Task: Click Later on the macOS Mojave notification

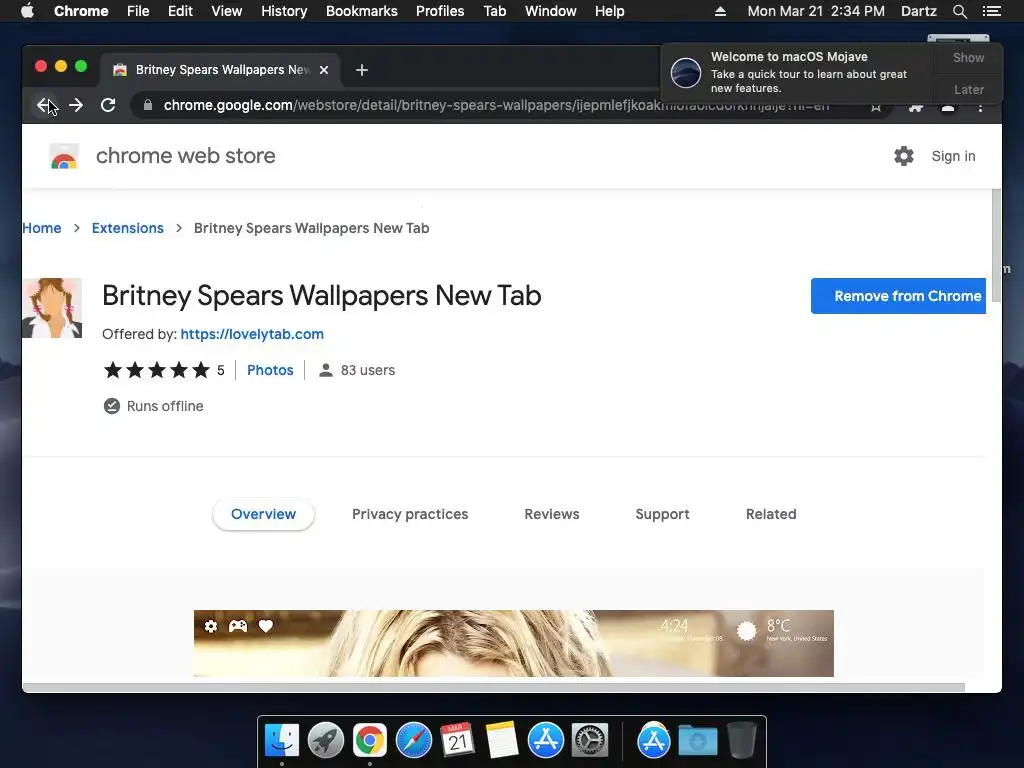Action: [968, 89]
